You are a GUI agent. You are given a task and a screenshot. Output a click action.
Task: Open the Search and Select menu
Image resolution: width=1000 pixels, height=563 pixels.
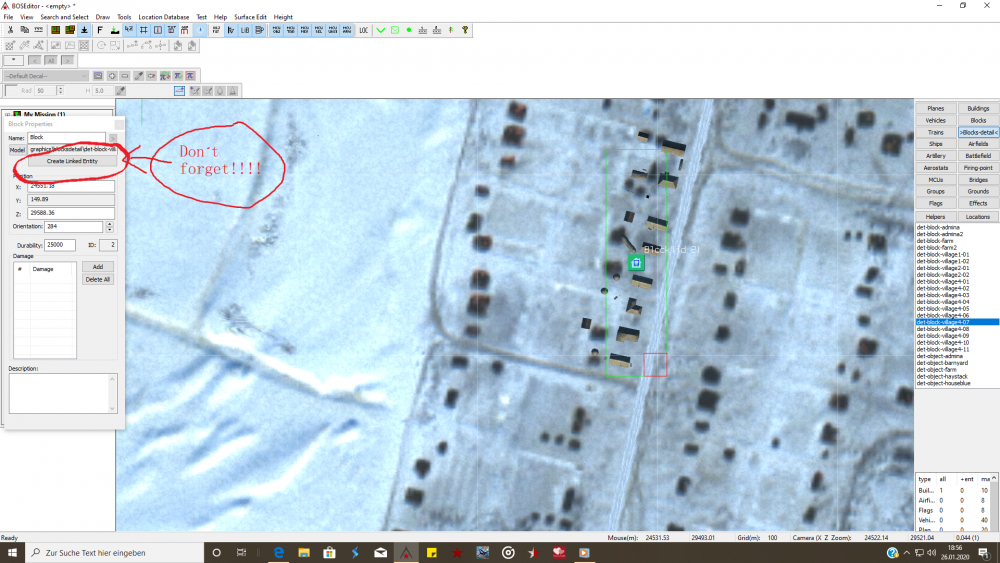(64, 17)
